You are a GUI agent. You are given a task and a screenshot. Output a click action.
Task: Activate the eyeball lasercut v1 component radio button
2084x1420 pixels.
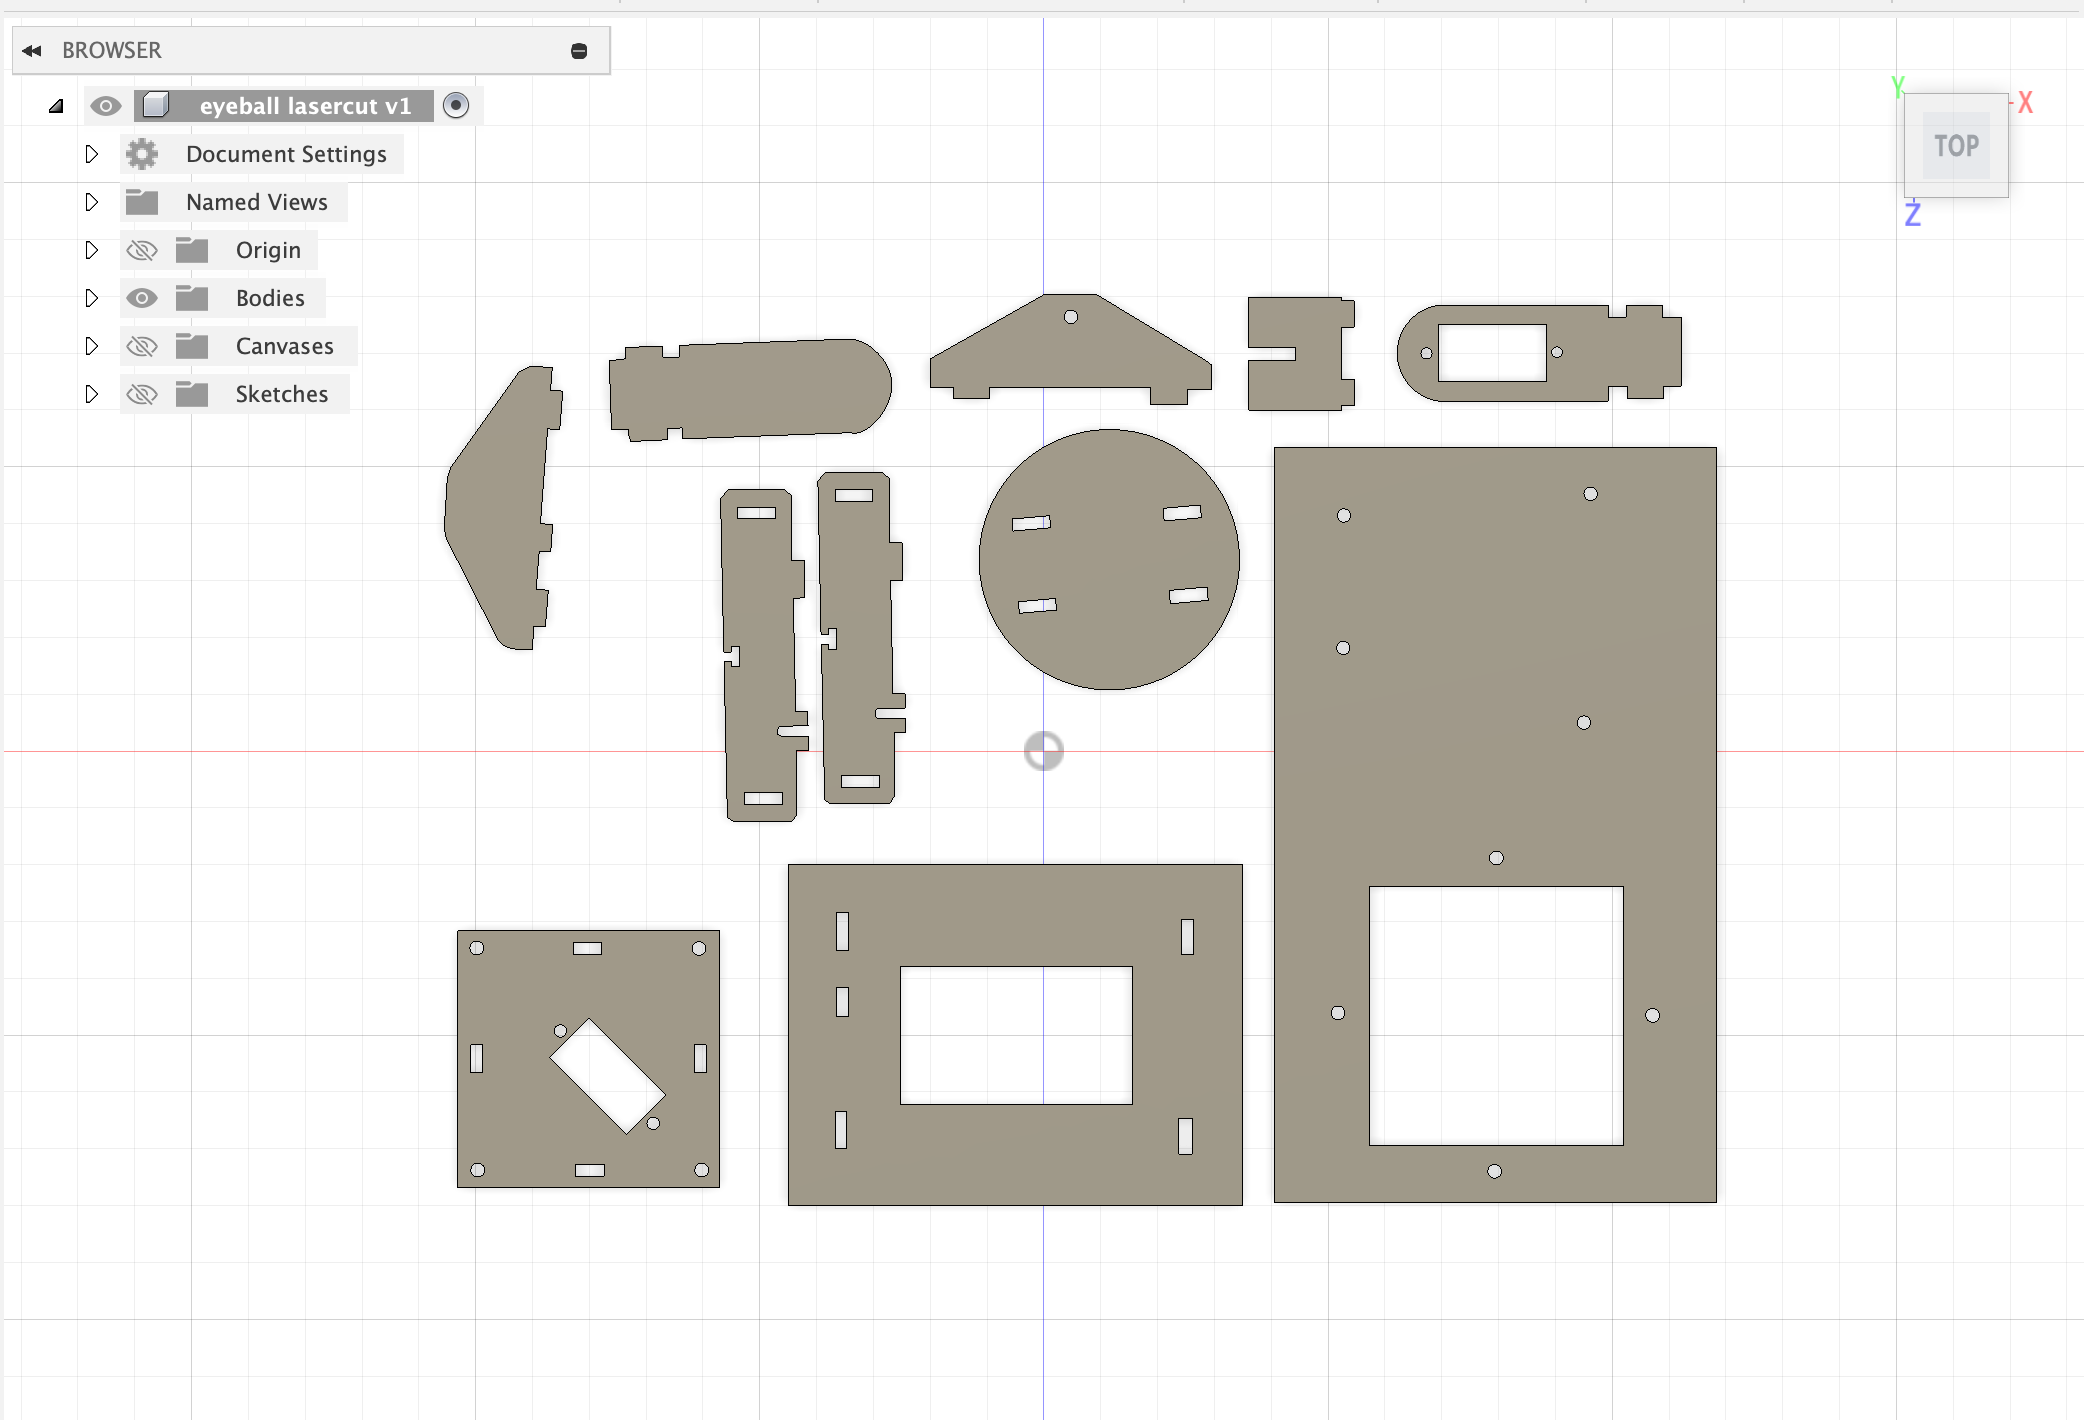(456, 105)
